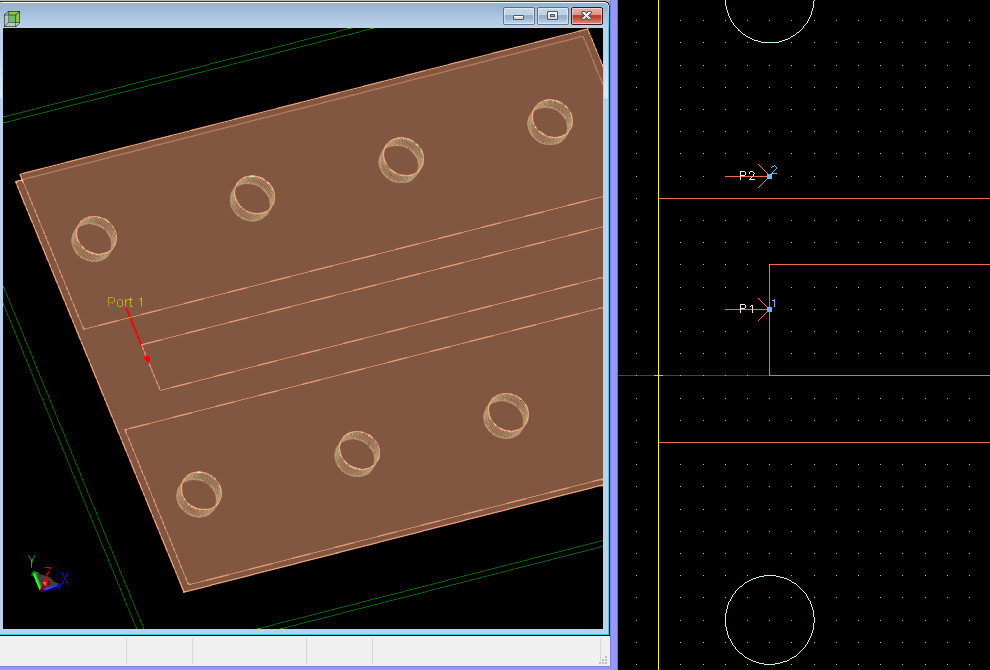The image size is (990, 670).
Task: Select middle via in lower ground row
Action: pyautogui.click(x=357, y=453)
